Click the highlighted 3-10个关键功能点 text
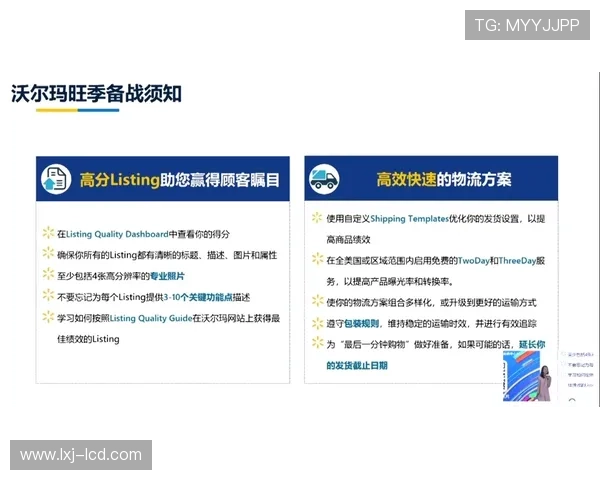Image resolution: width=600 pixels, height=480 pixels. point(198,297)
